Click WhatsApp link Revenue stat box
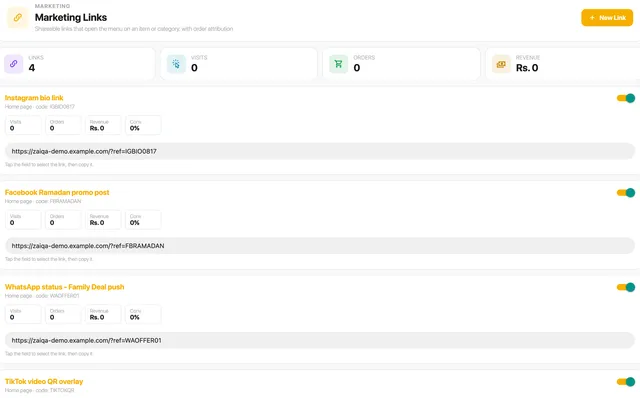This screenshot has width=640, height=398. pyautogui.click(x=103, y=314)
